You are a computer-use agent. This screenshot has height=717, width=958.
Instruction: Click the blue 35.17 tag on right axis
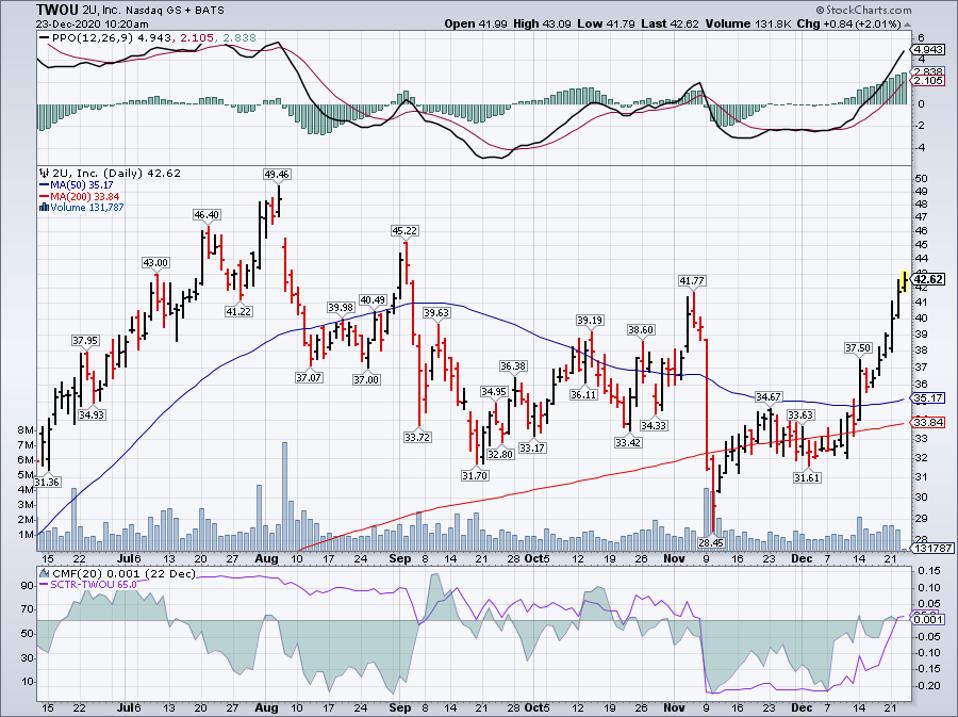coord(929,398)
